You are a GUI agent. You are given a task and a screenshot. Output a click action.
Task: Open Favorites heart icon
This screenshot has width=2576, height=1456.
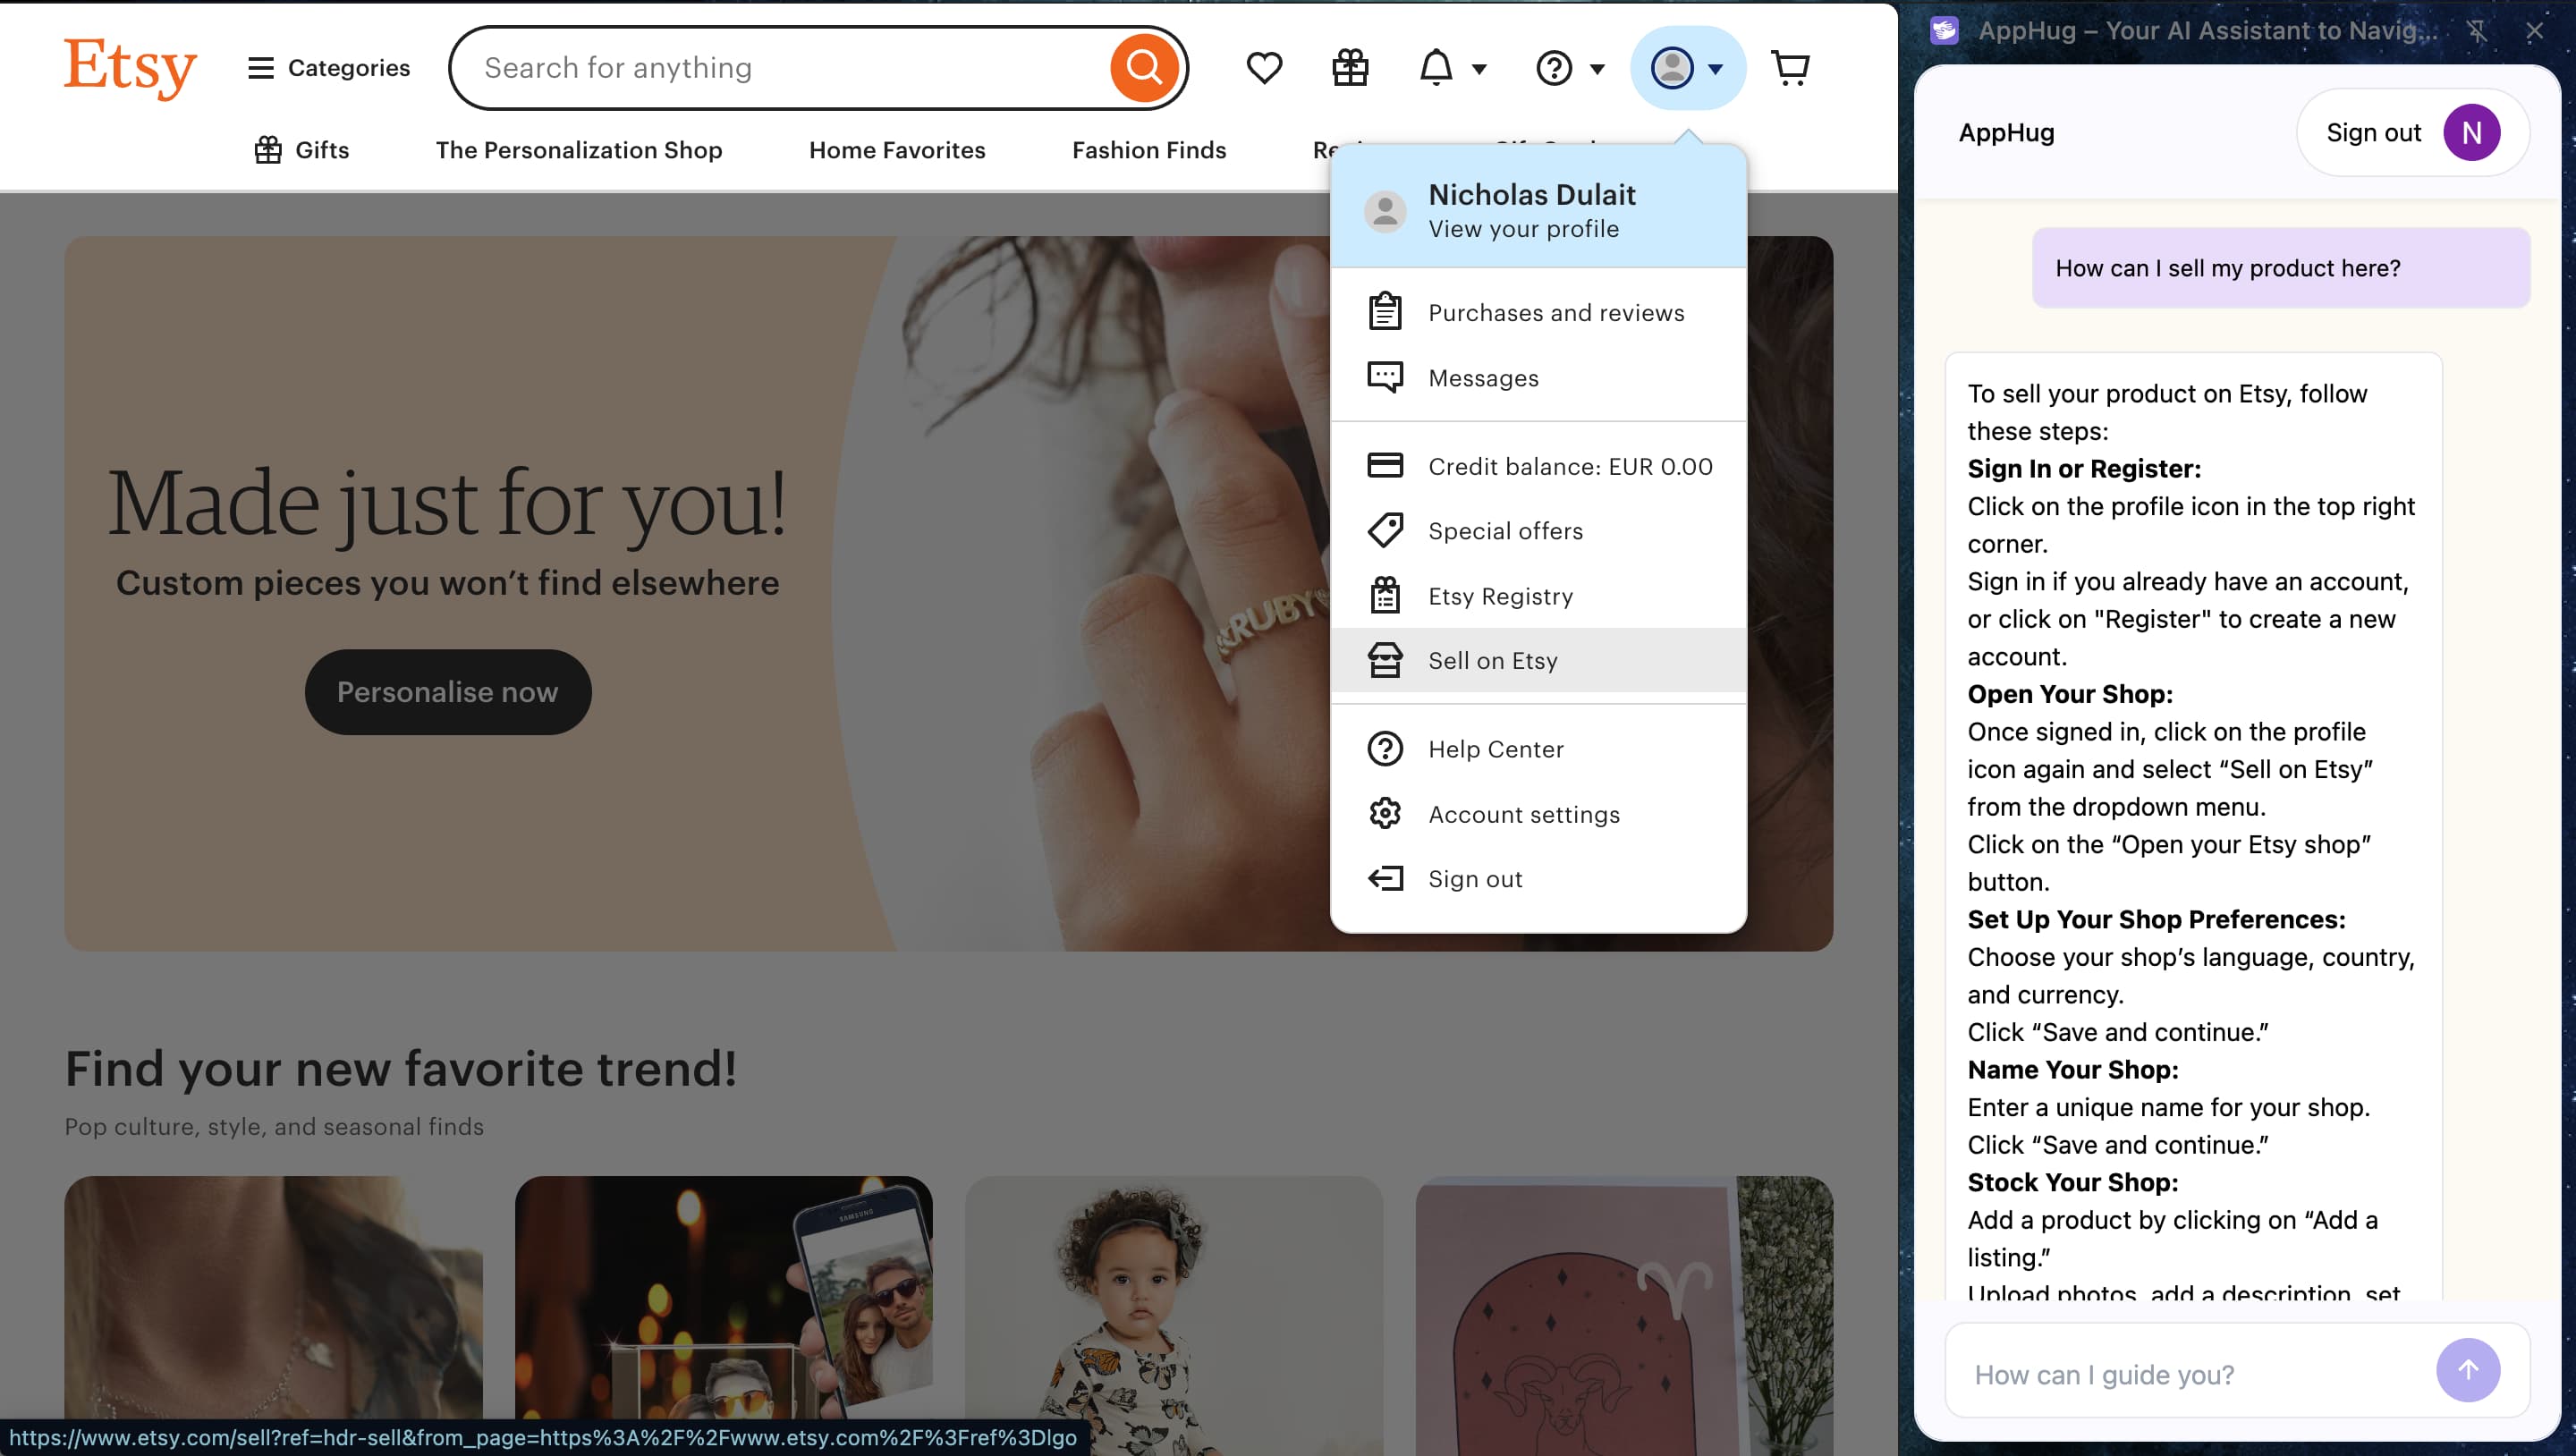click(1264, 68)
